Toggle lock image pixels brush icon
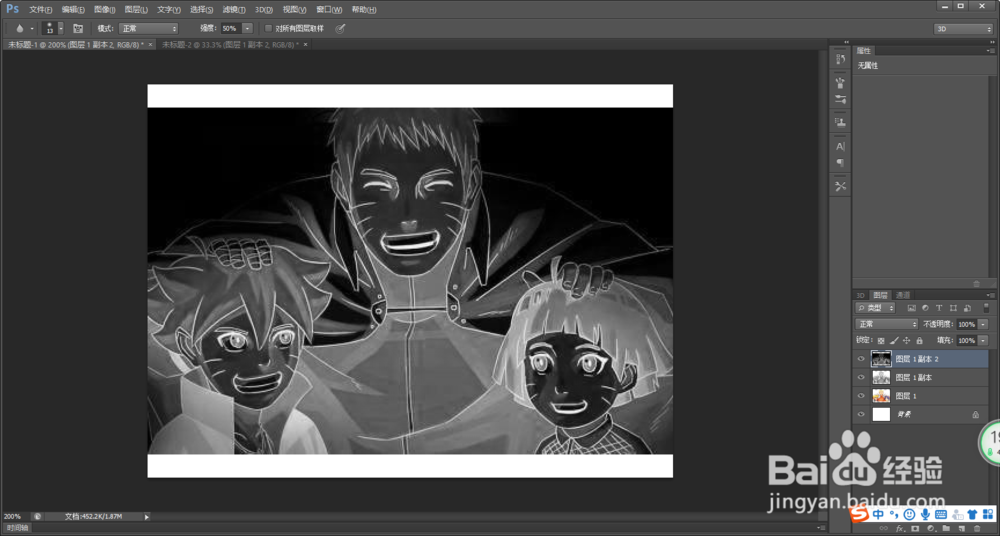This screenshot has height=536, width=1000. click(894, 341)
